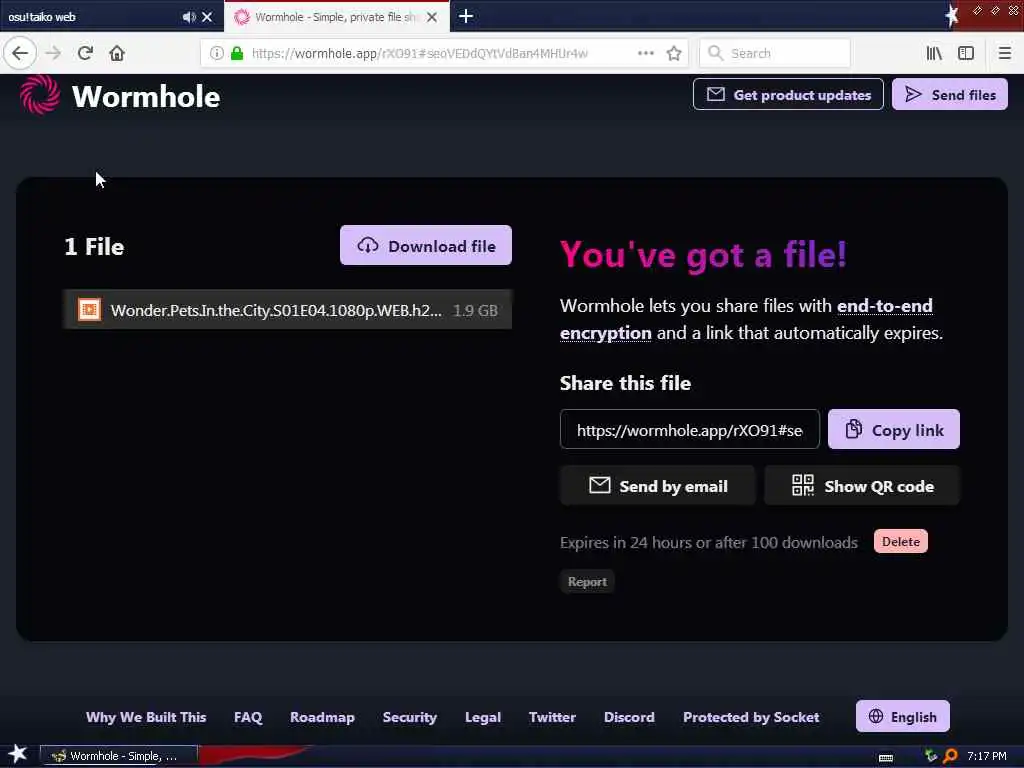
Task: Open page actions three-dot menu
Action: click(x=646, y=53)
